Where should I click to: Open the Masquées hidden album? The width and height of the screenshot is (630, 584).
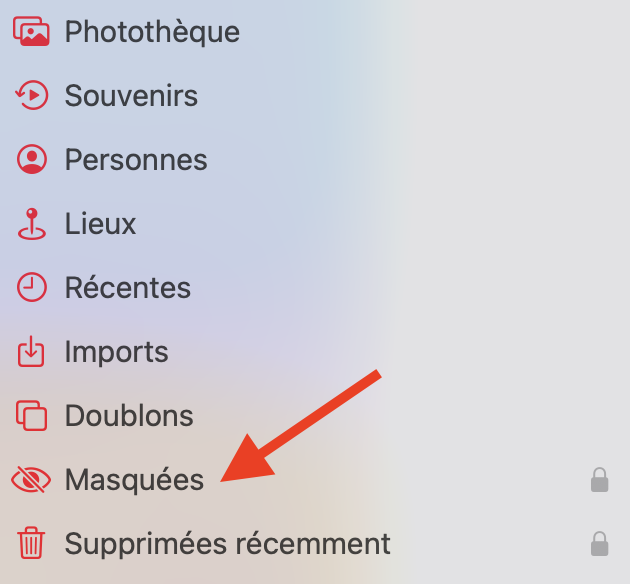[x=134, y=480]
